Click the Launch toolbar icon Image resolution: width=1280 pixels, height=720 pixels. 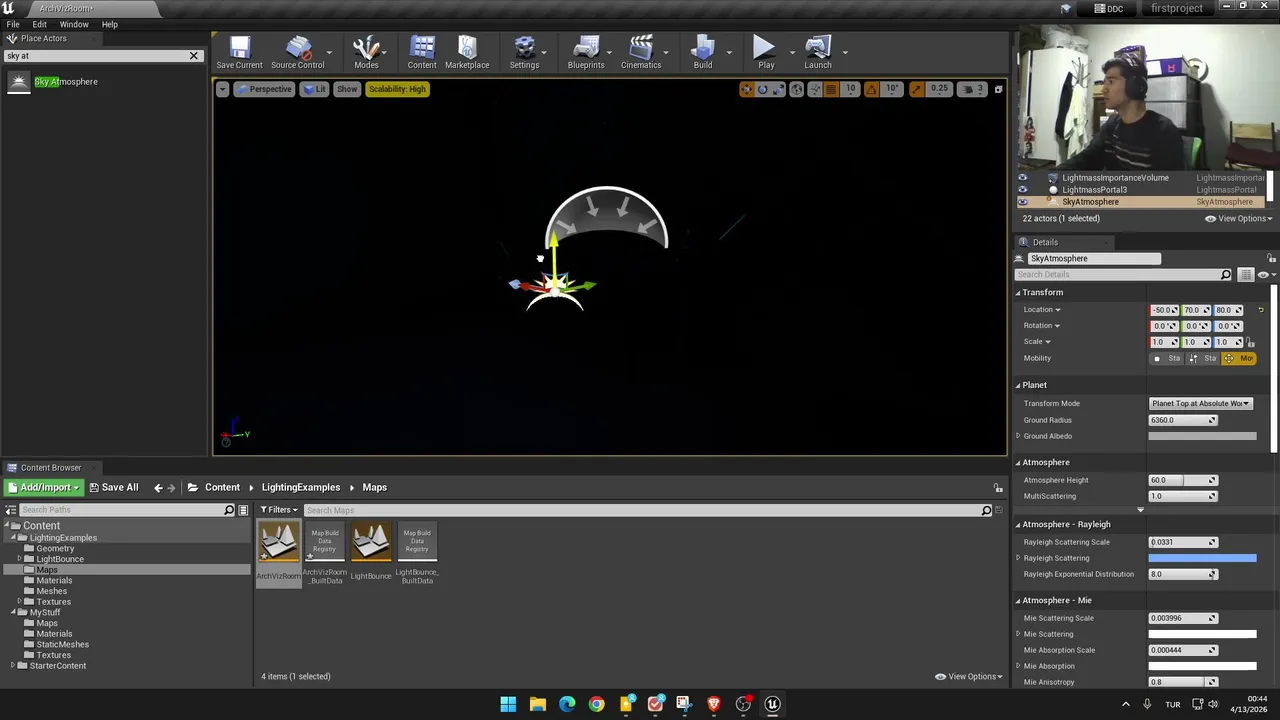tap(818, 53)
